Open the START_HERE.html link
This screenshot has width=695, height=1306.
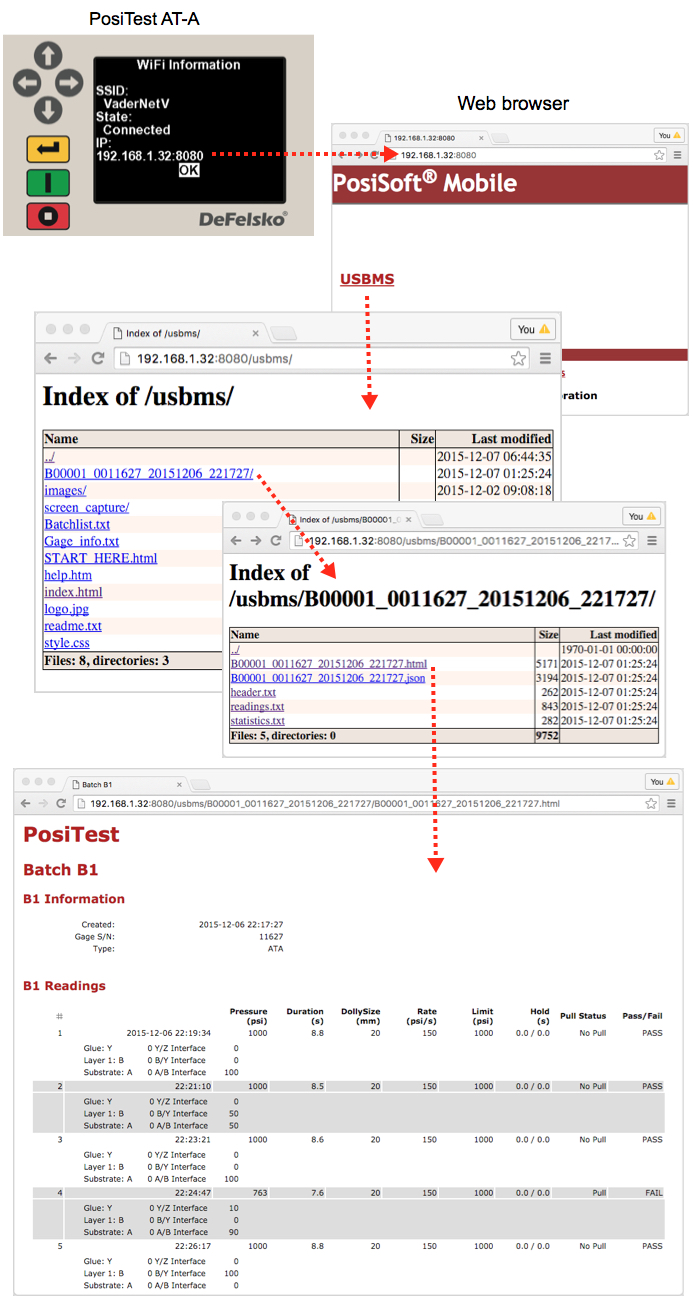(x=100, y=558)
